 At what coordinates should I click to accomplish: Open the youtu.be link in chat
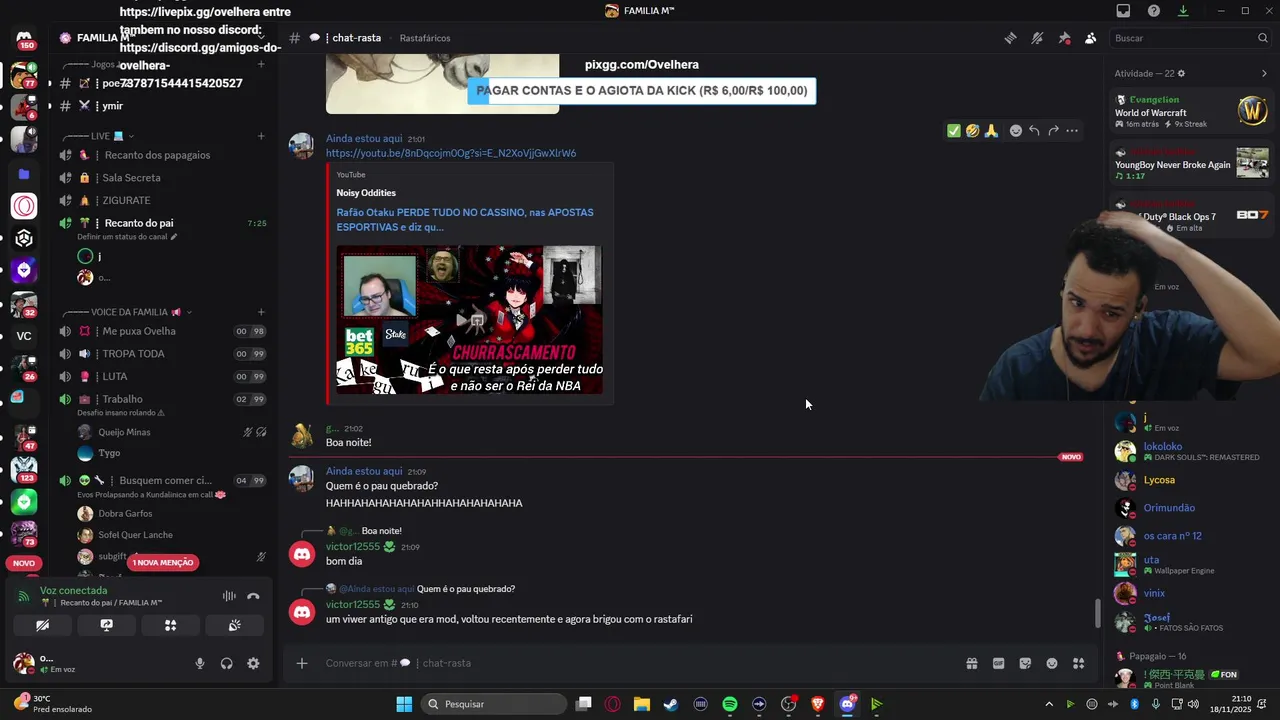click(x=451, y=153)
